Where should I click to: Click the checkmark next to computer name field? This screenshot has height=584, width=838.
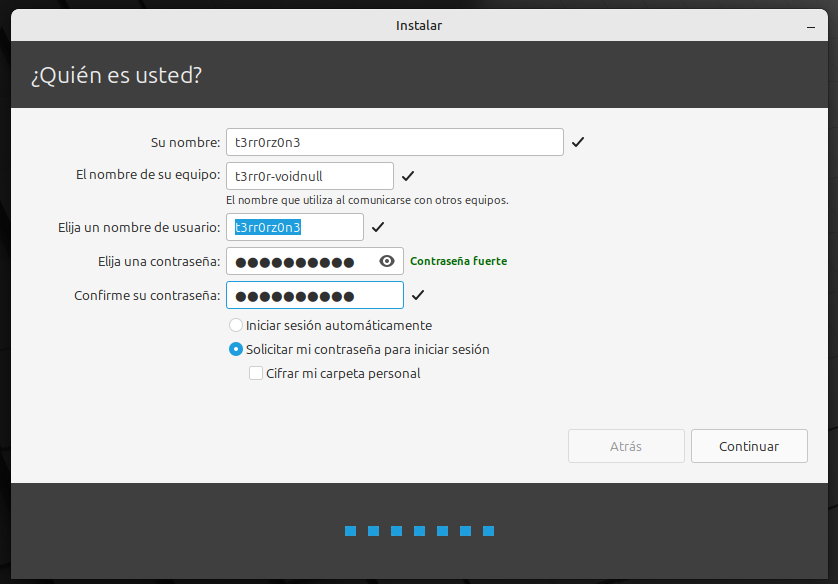[407, 177]
